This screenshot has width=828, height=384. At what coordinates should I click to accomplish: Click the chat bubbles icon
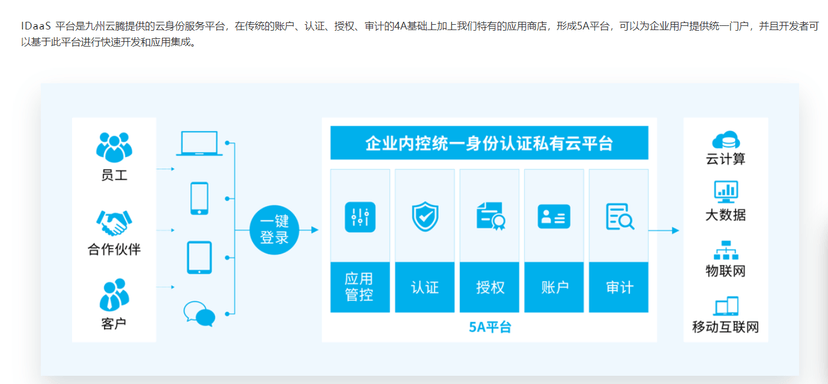199,314
